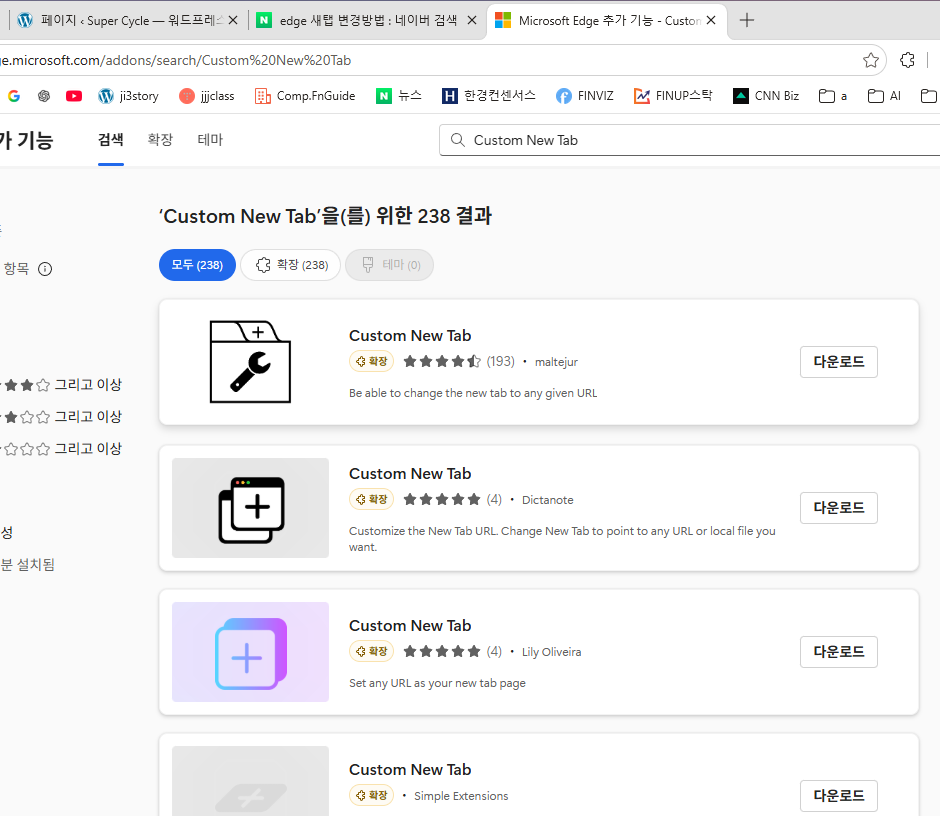Click the five-star rating on Dictanote card

(x=442, y=499)
